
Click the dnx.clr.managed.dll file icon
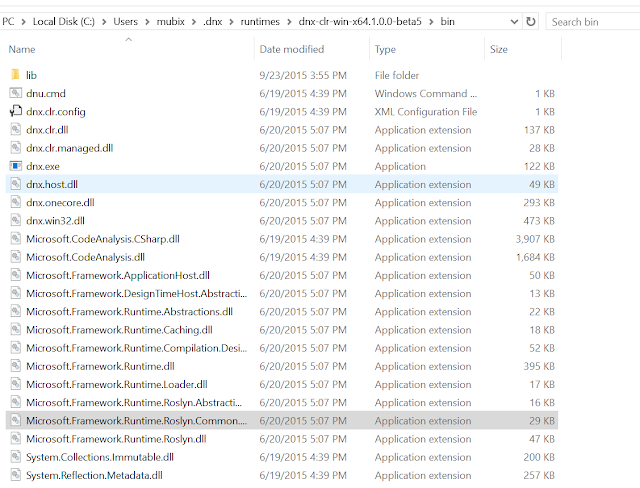[x=16, y=148]
